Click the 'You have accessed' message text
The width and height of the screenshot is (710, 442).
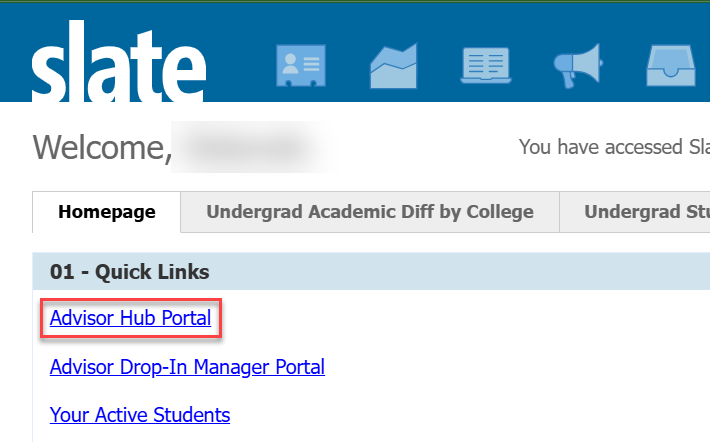(612, 147)
